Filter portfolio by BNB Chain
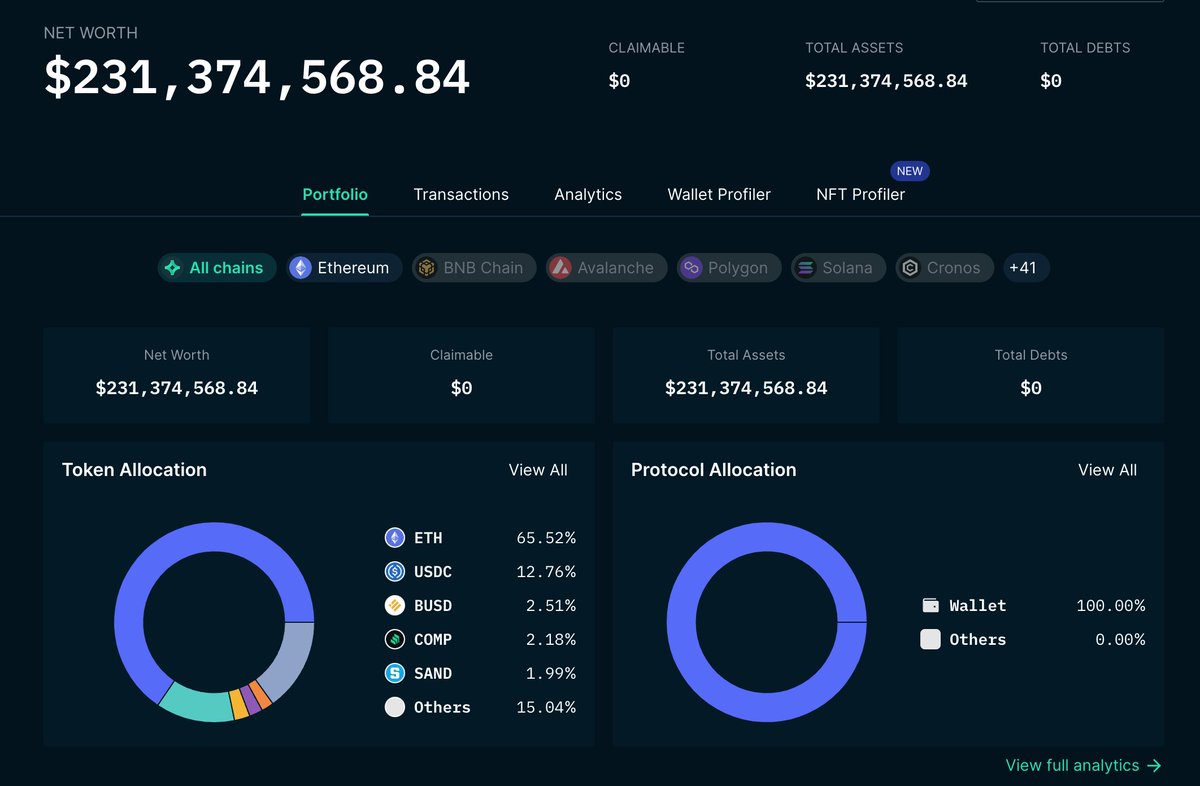 [x=474, y=268]
